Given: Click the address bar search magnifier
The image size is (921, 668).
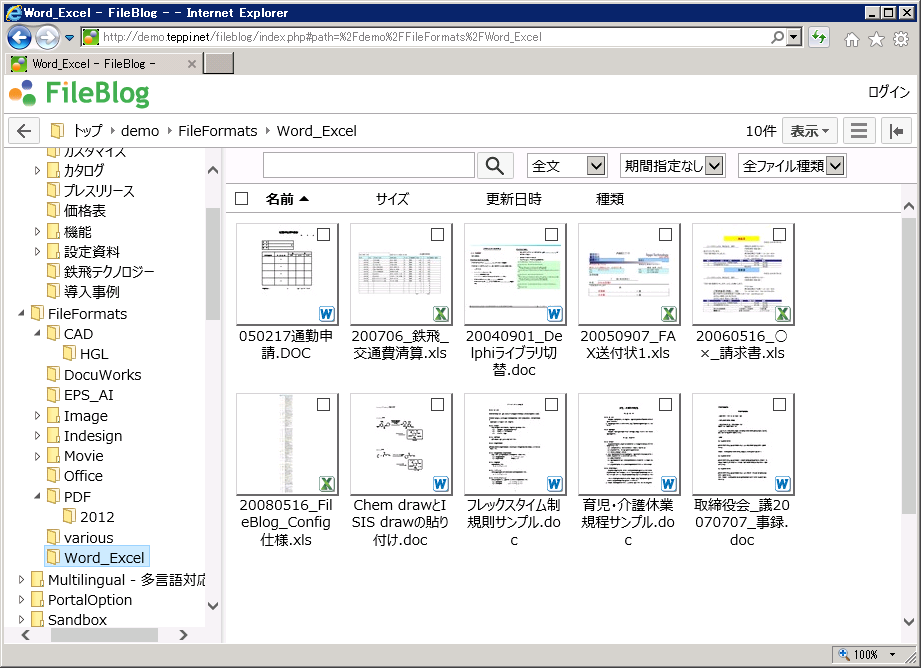Looking at the screenshot, I should pos(778,37).
